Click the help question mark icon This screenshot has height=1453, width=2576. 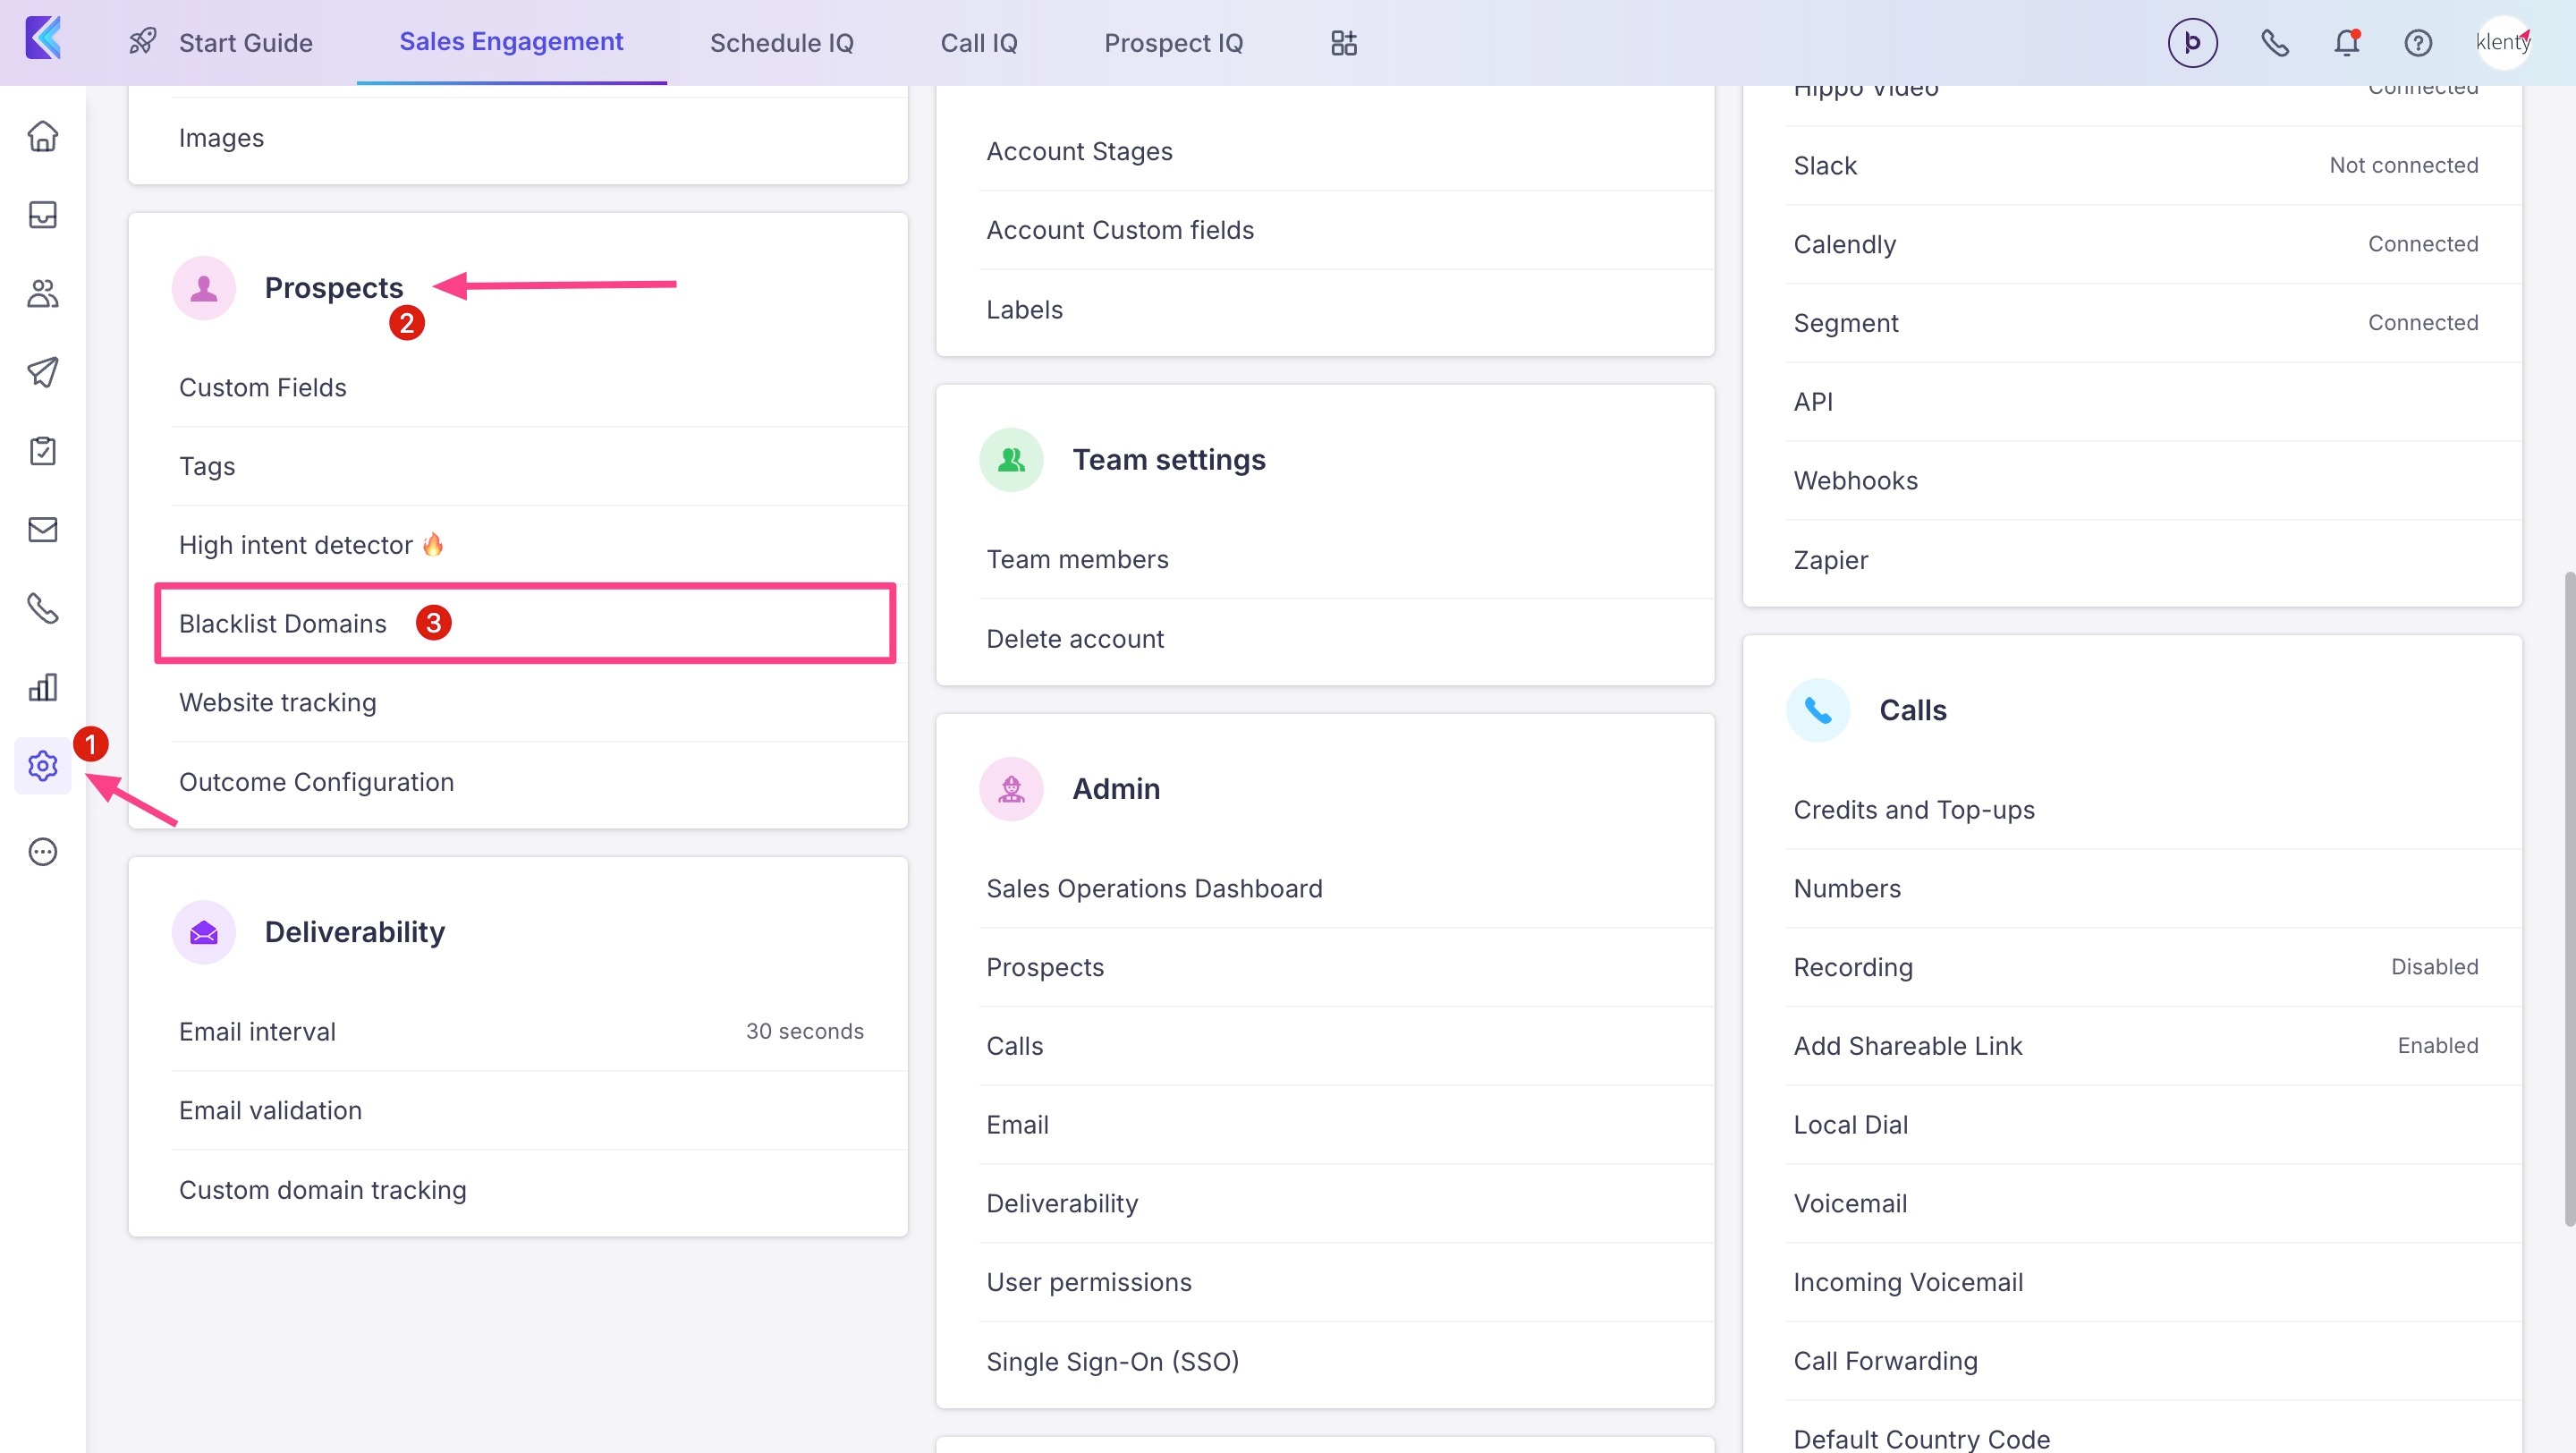(x=2418, y=43)
